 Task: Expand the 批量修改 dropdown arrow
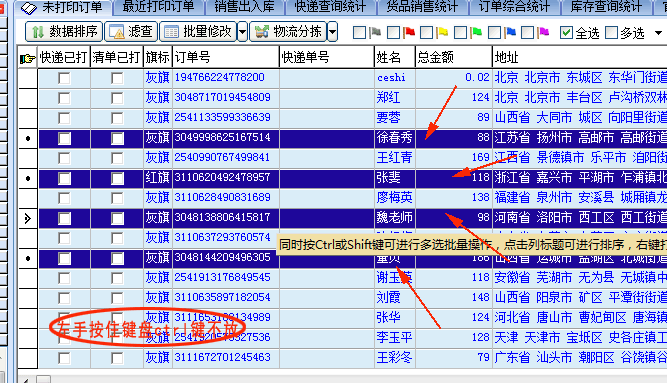click(x=242, y=32)
